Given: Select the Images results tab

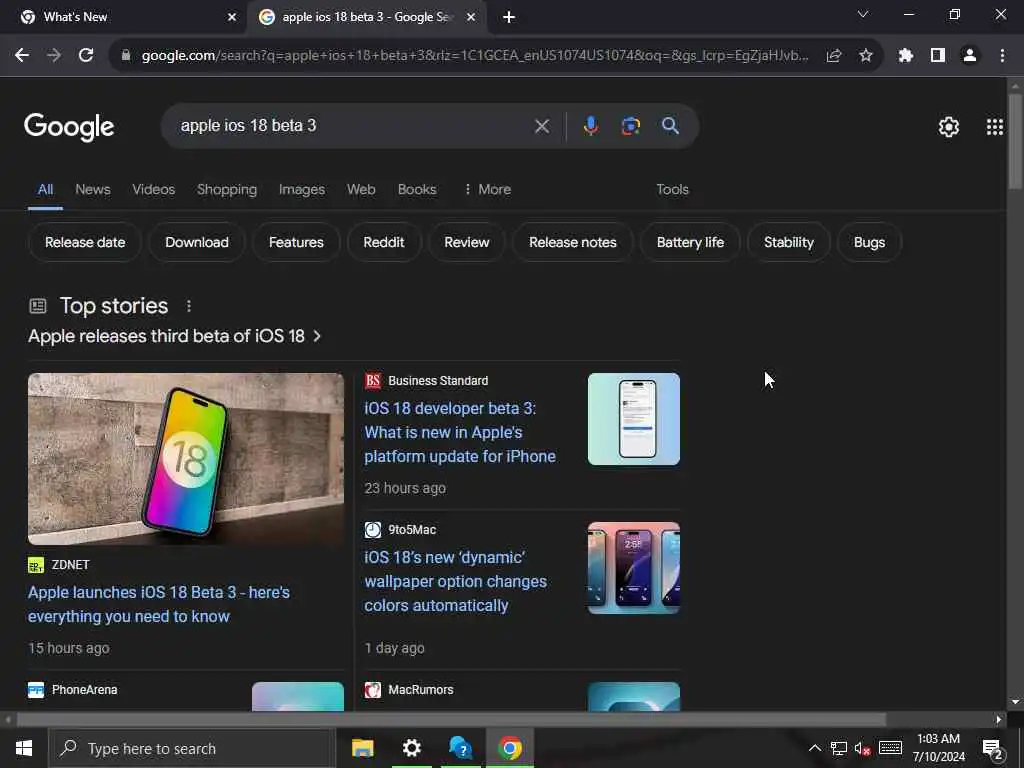Looking at the screenshot, I should click(x=302, y=189).
